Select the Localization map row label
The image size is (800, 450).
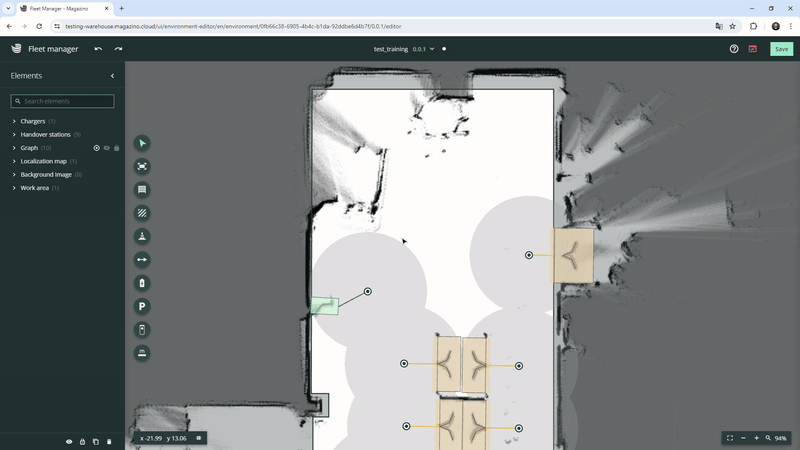(x=43, y=161)
